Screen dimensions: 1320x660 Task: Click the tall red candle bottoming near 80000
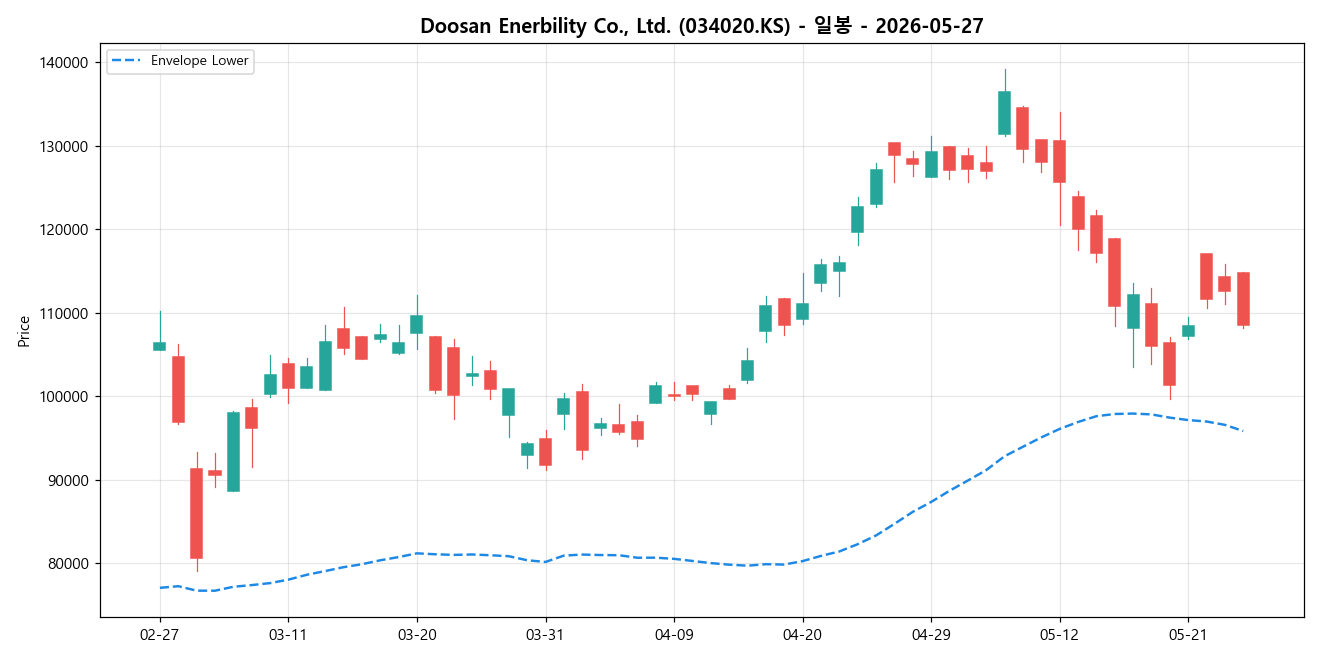click(x=196, y=513)
